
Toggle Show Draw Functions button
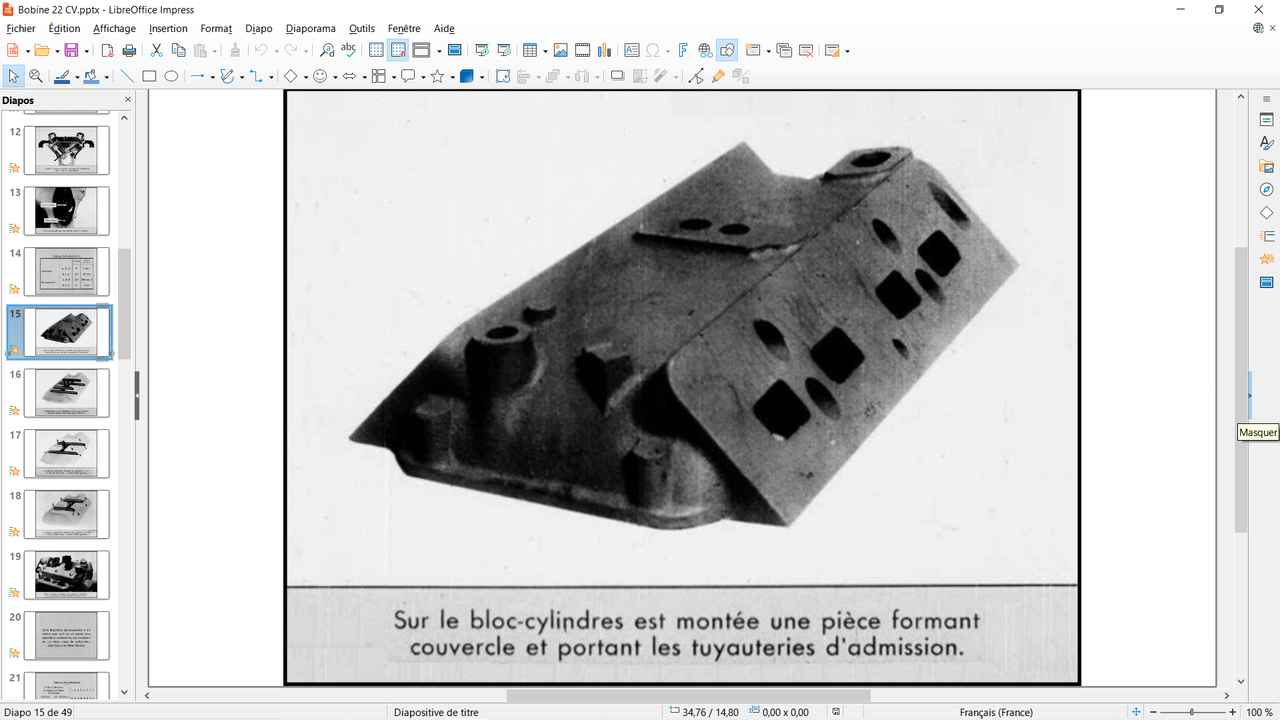[727, 50]
